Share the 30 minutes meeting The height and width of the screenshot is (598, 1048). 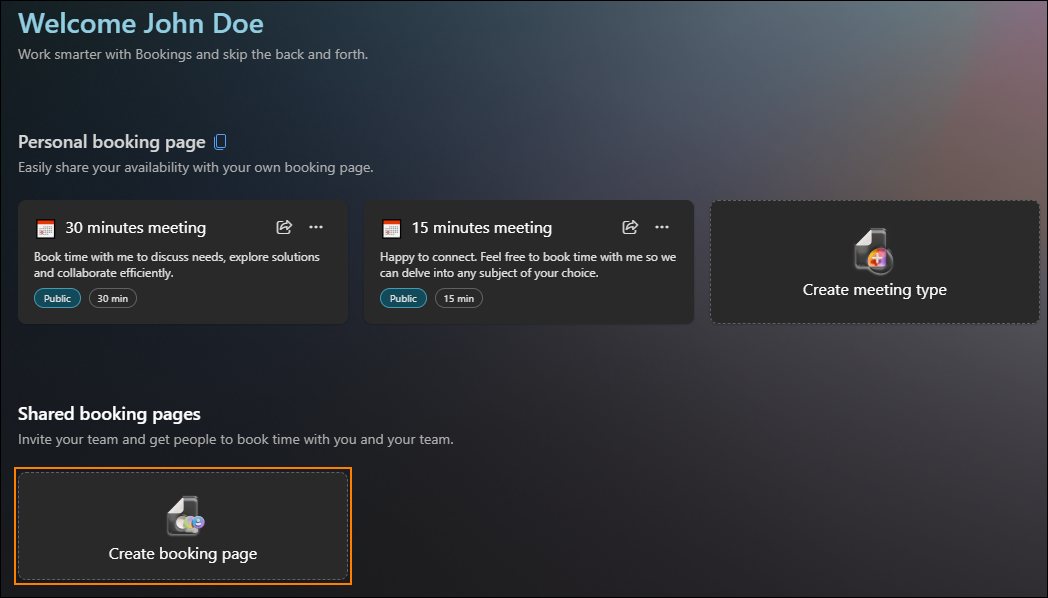(284, 227)
